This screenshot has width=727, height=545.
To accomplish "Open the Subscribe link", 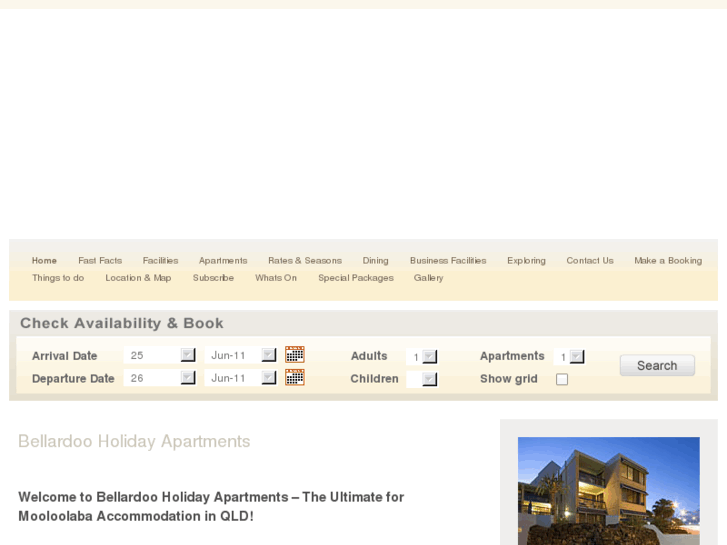I will [x=213, y=278].
